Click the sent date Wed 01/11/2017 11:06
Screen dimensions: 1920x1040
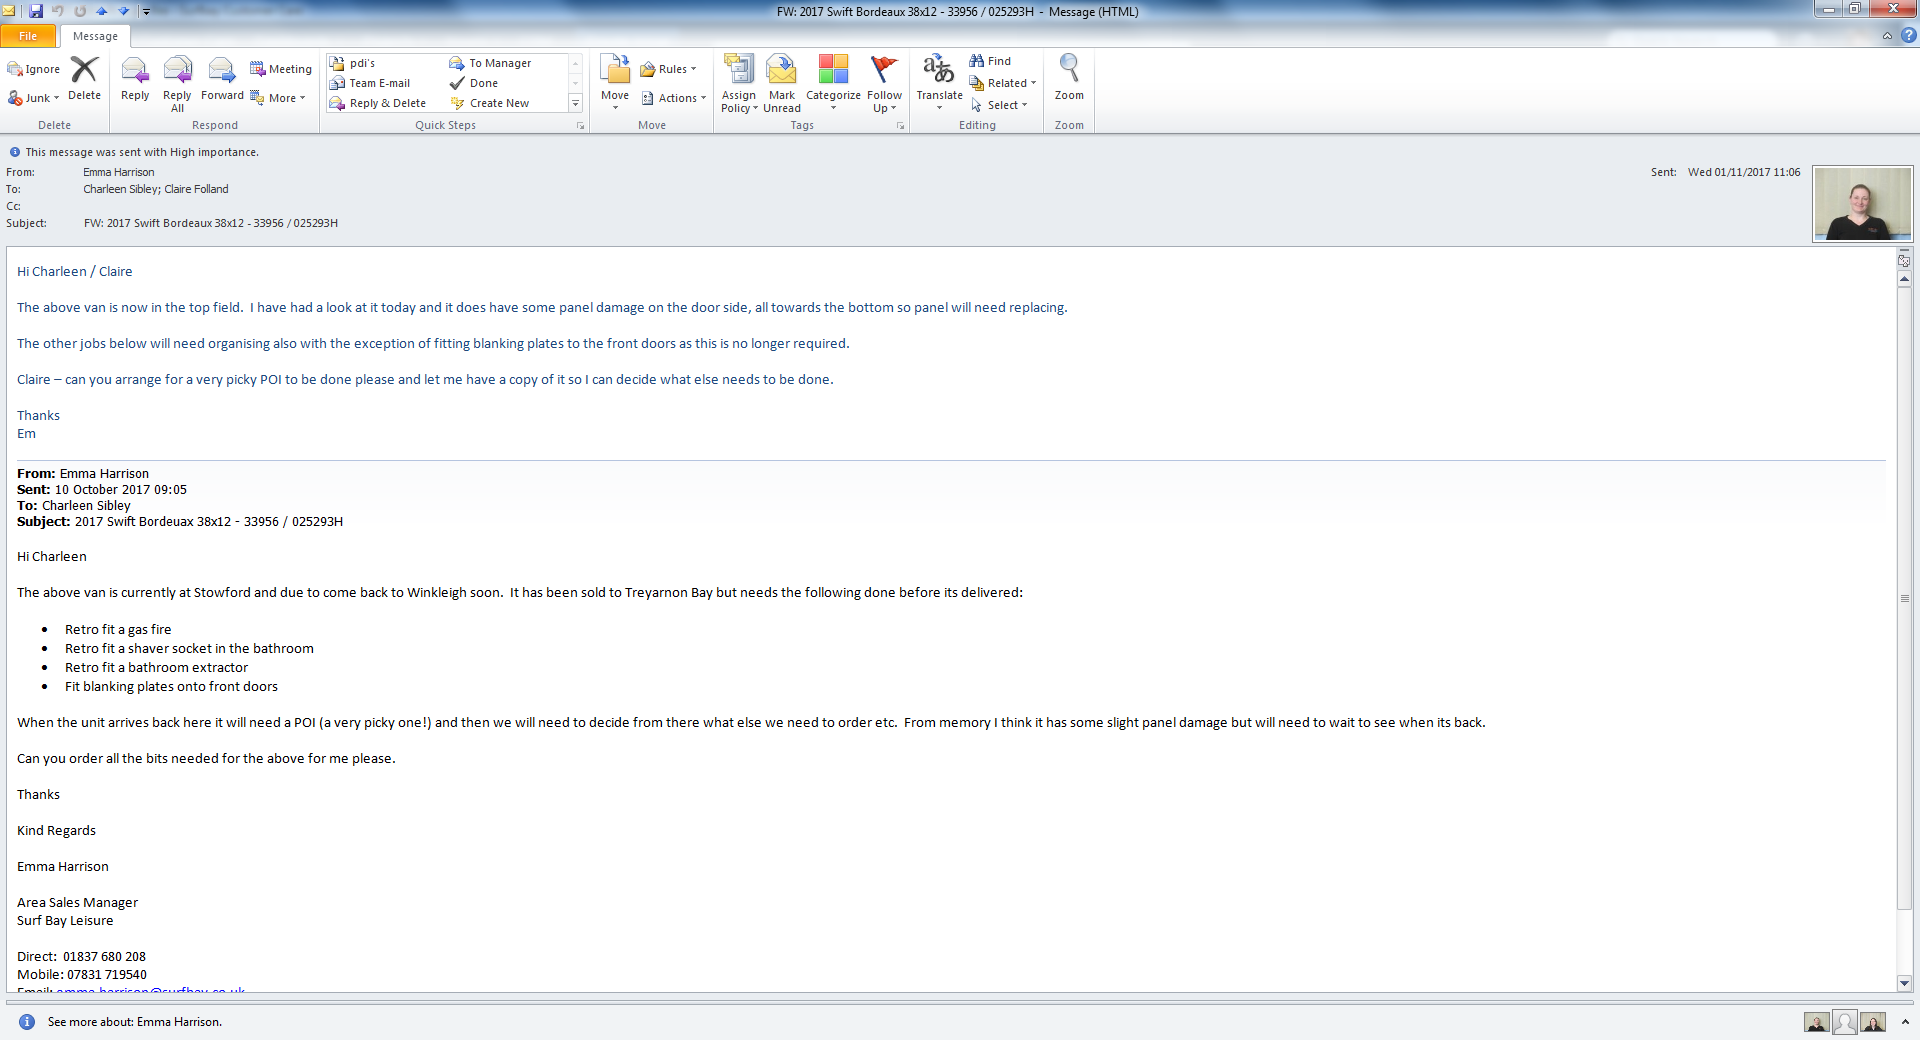(x=1744, y=172)
